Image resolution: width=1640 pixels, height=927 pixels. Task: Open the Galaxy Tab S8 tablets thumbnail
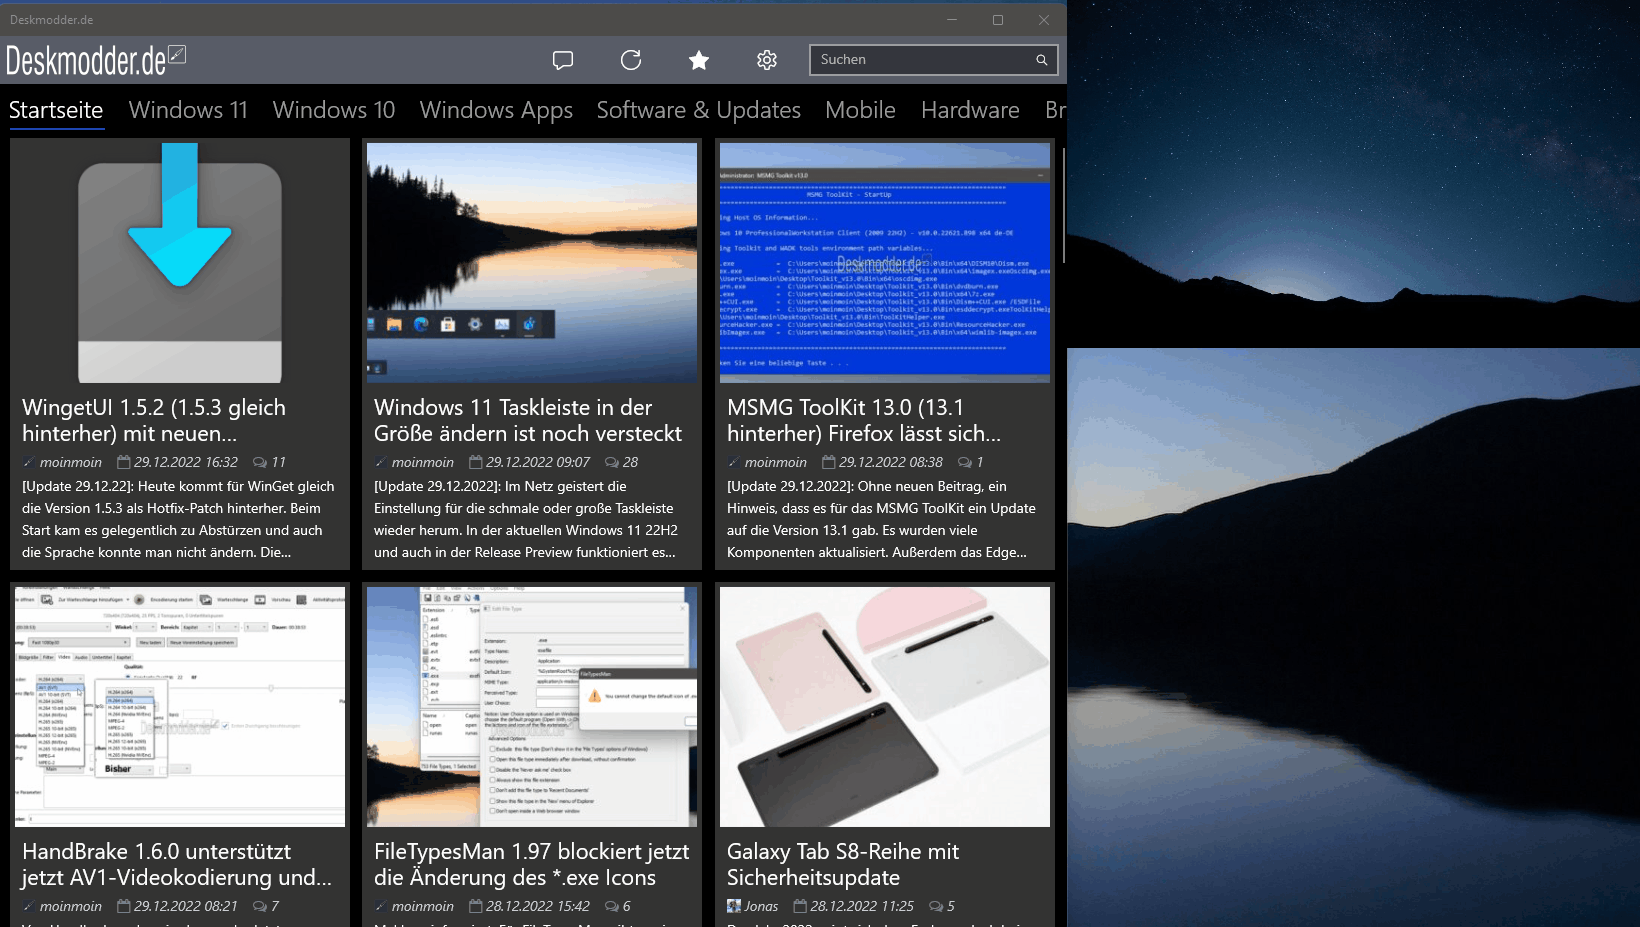pyautogui.click(x=885, y=707)
